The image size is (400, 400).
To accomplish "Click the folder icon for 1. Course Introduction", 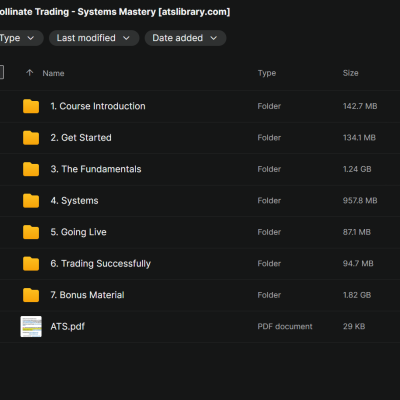I will 31,106.
